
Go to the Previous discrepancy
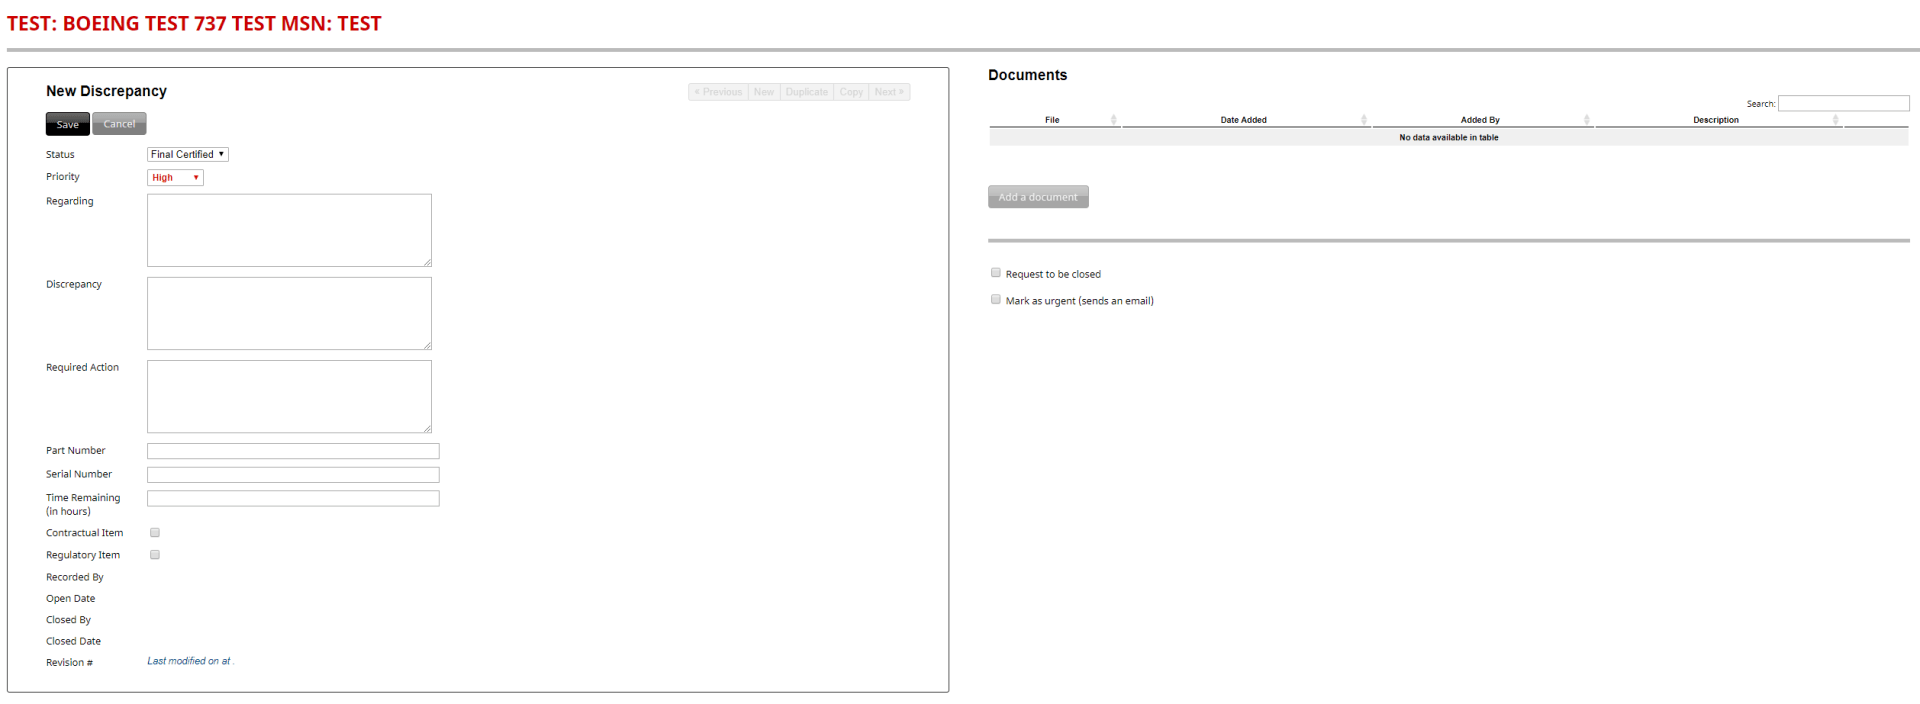(718, 92)
